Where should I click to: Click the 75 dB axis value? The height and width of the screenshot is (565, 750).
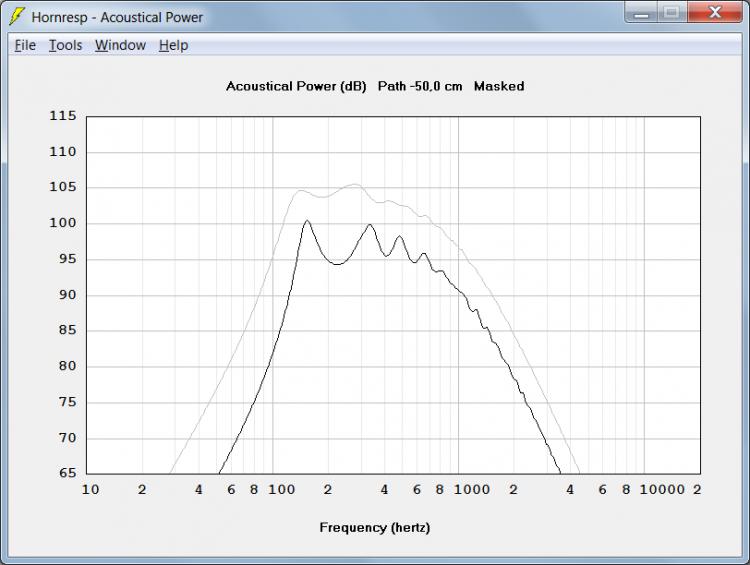point(67,402)
